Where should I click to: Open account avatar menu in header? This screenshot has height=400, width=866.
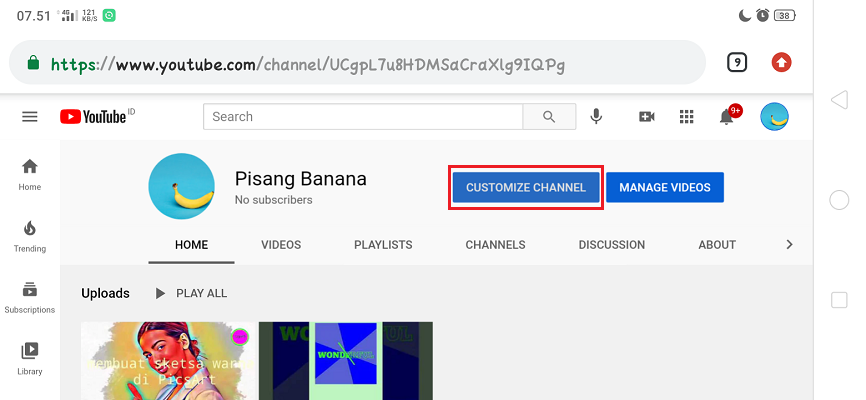[774, 117]
